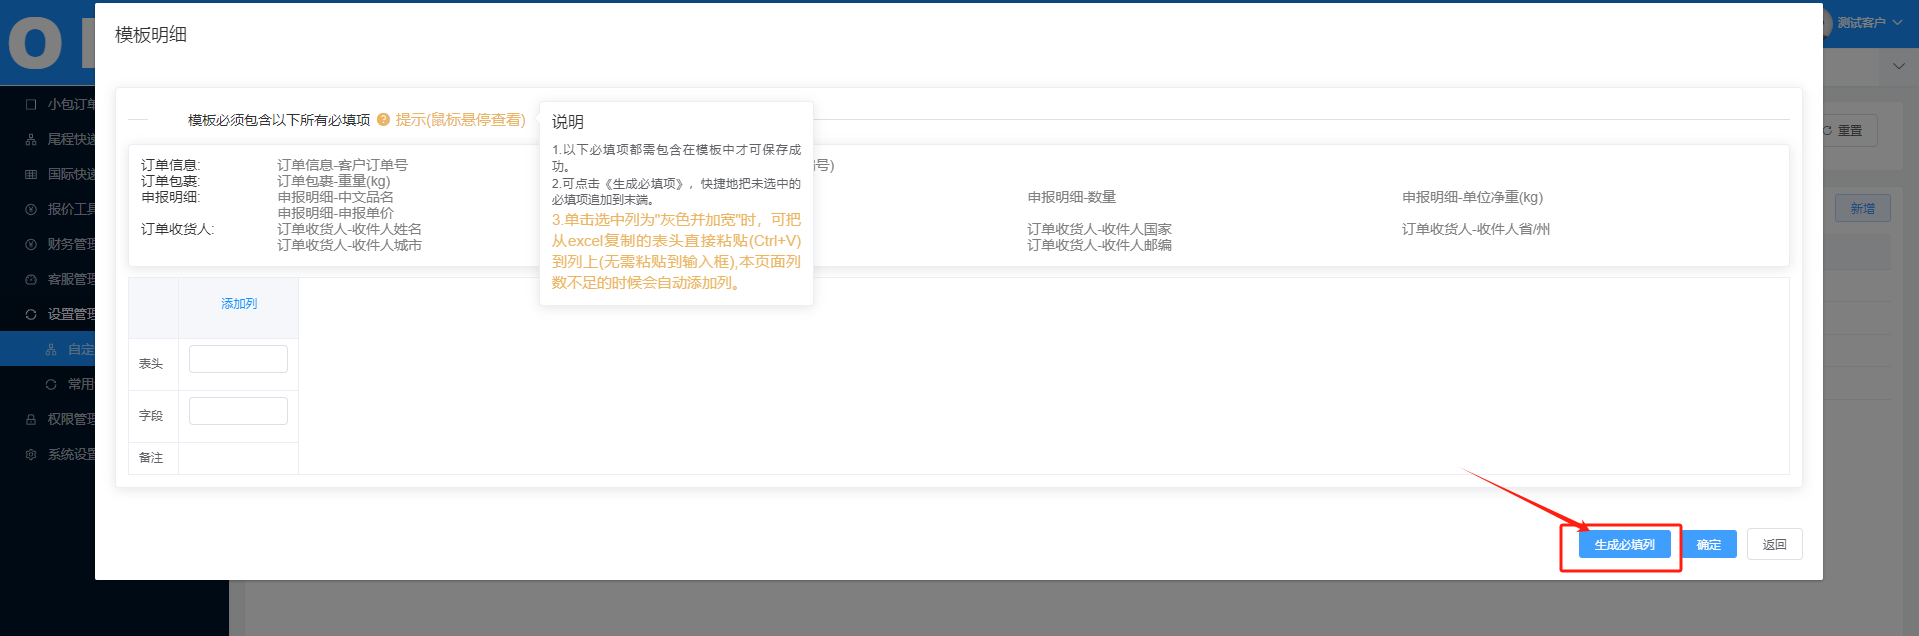Click the 模板明细 dialog title
Image resolution: width=1919 pixels, height=636 pixels.
(151, 35)
